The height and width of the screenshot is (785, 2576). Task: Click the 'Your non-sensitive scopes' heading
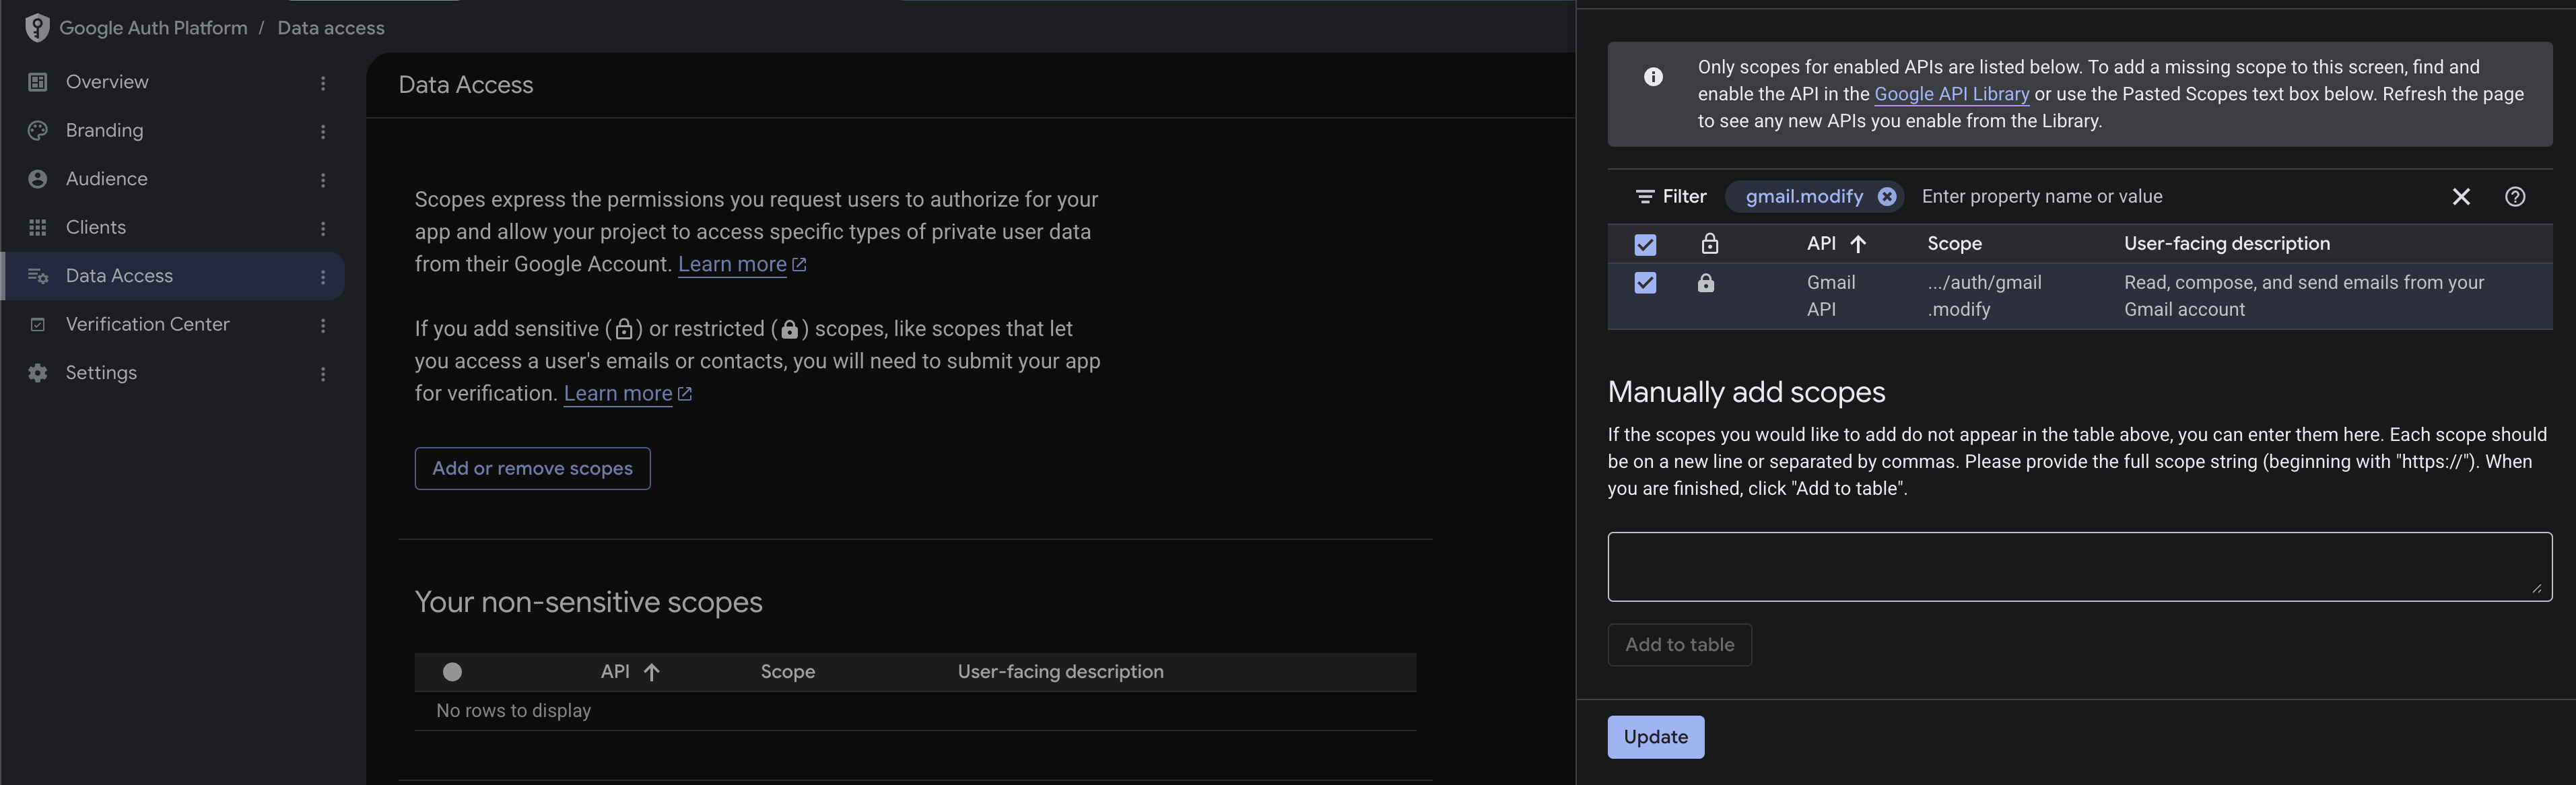pos(588,602)
